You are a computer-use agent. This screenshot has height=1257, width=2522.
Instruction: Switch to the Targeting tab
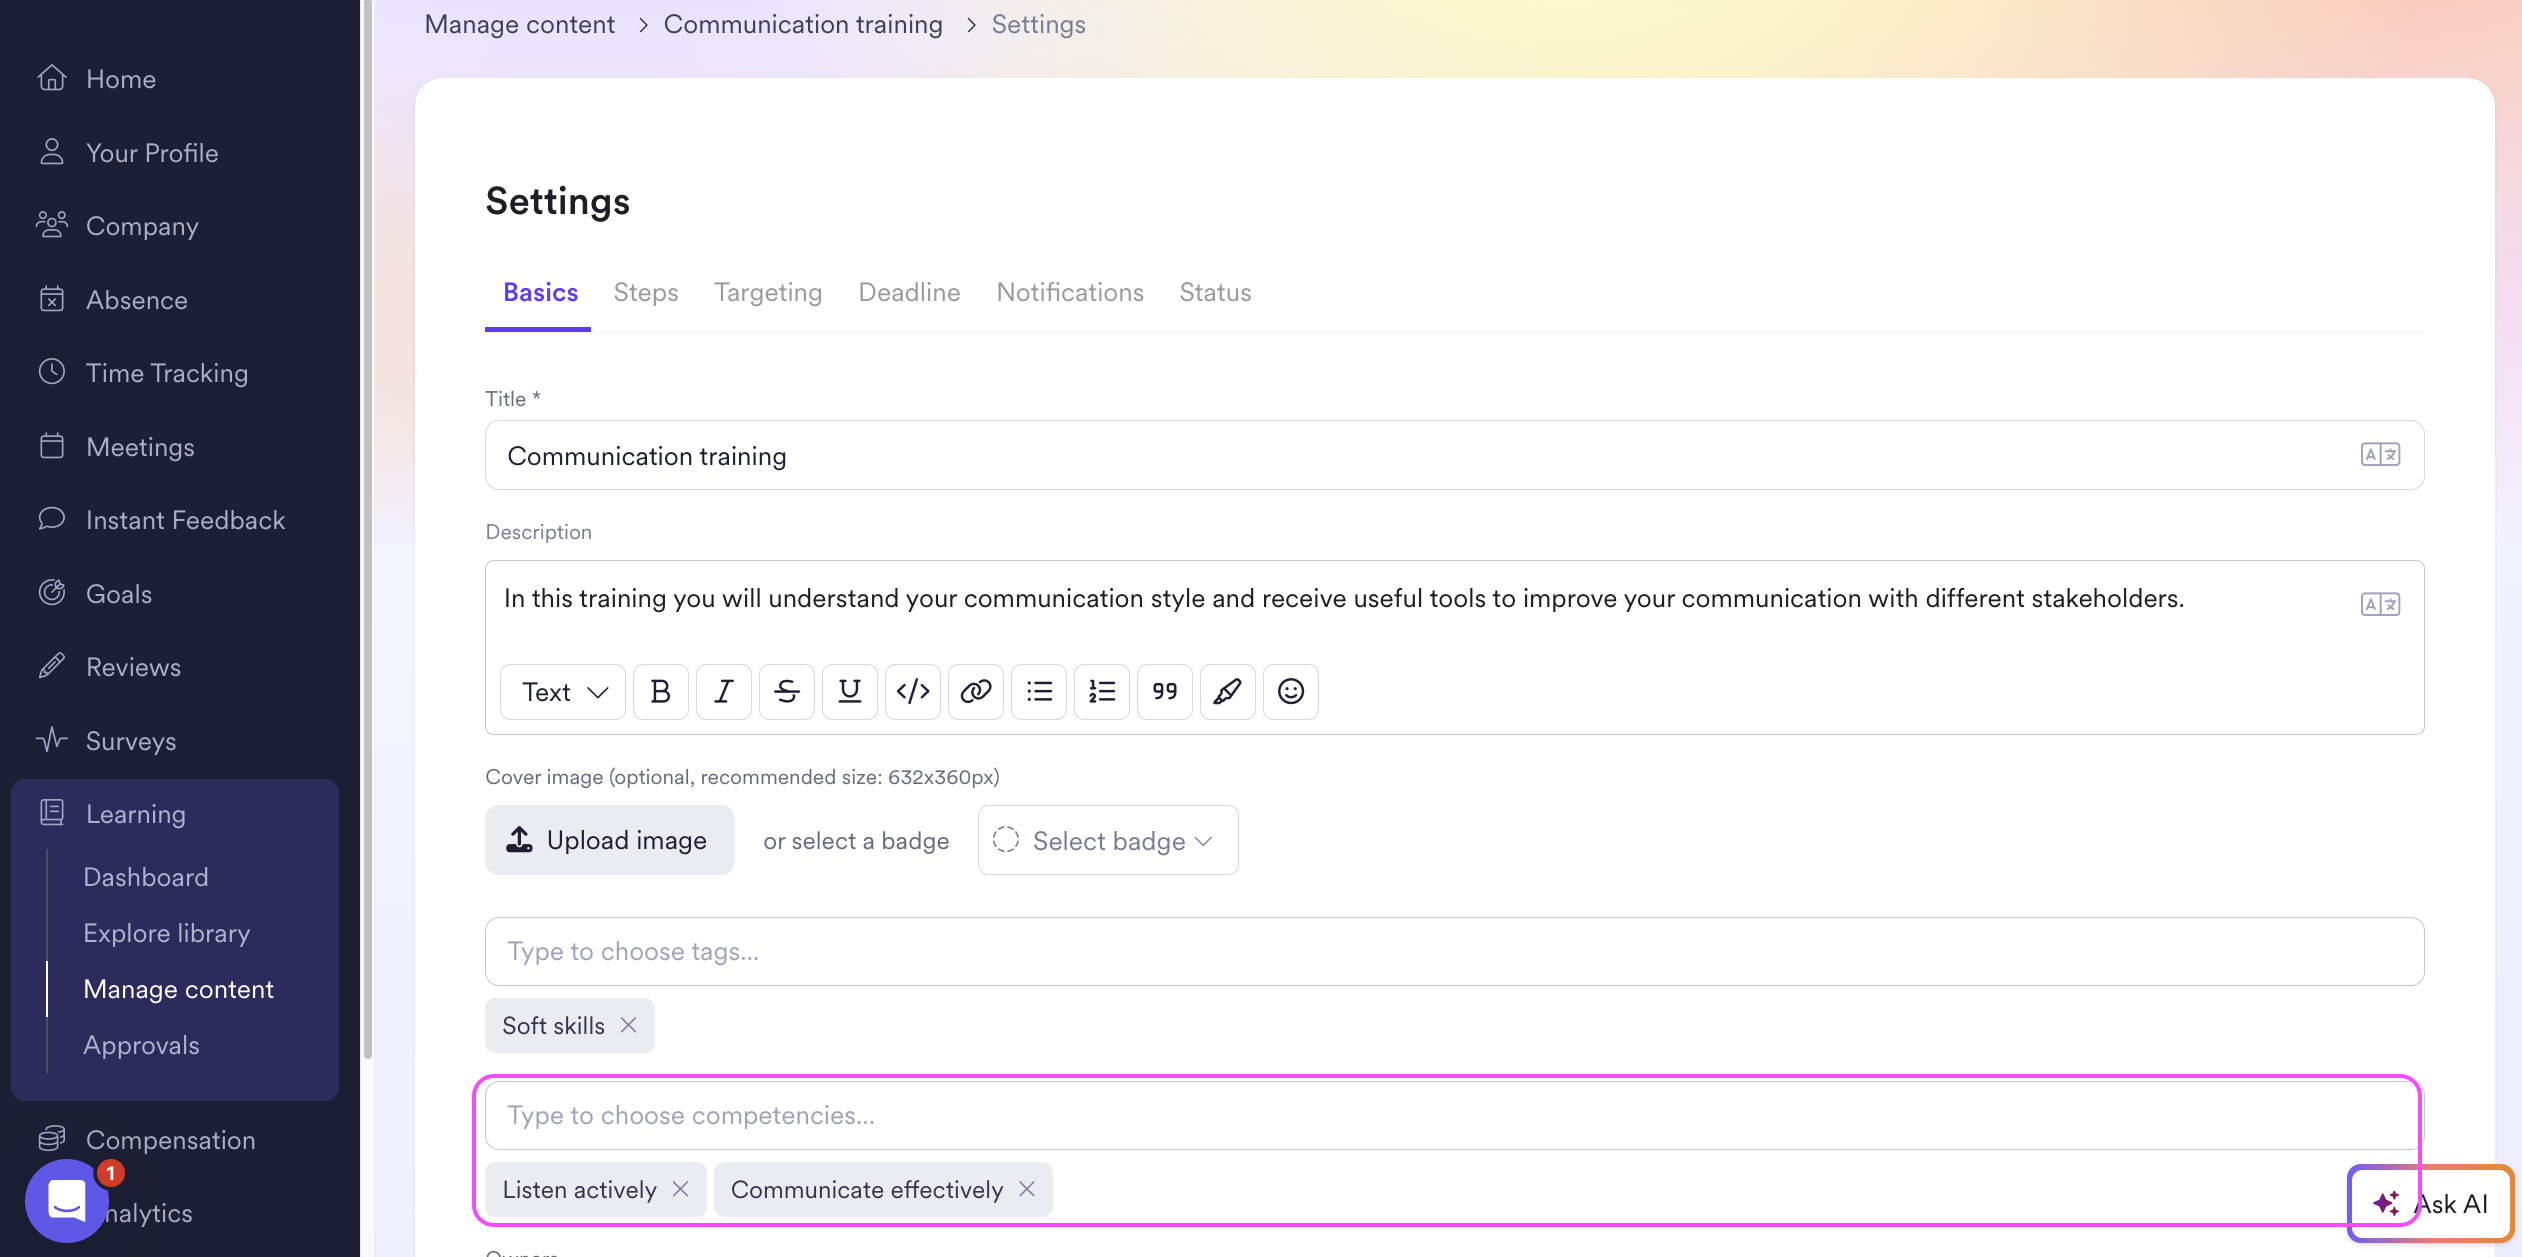[767, 292]
